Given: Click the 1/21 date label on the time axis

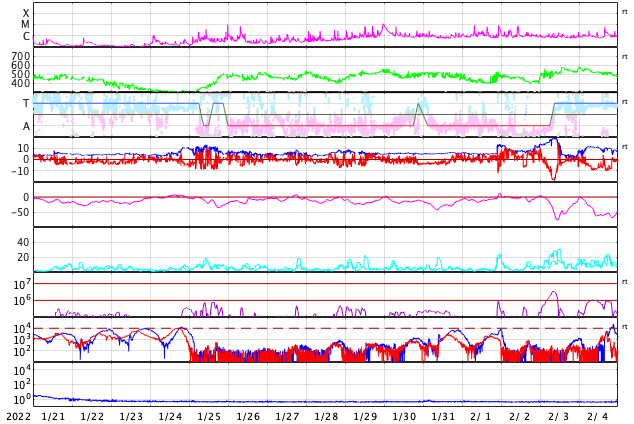Looking at the screenshot, I should click(53, 416).
